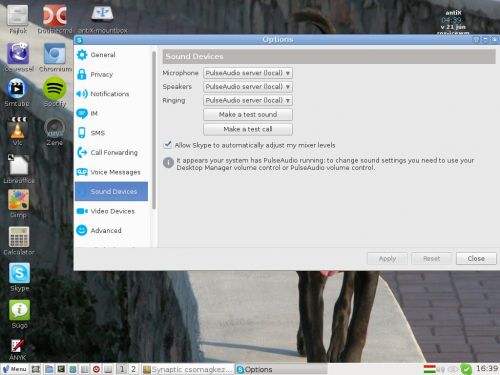Open the Spotify desktop icon
500x375 pixels.
[55, 88]
